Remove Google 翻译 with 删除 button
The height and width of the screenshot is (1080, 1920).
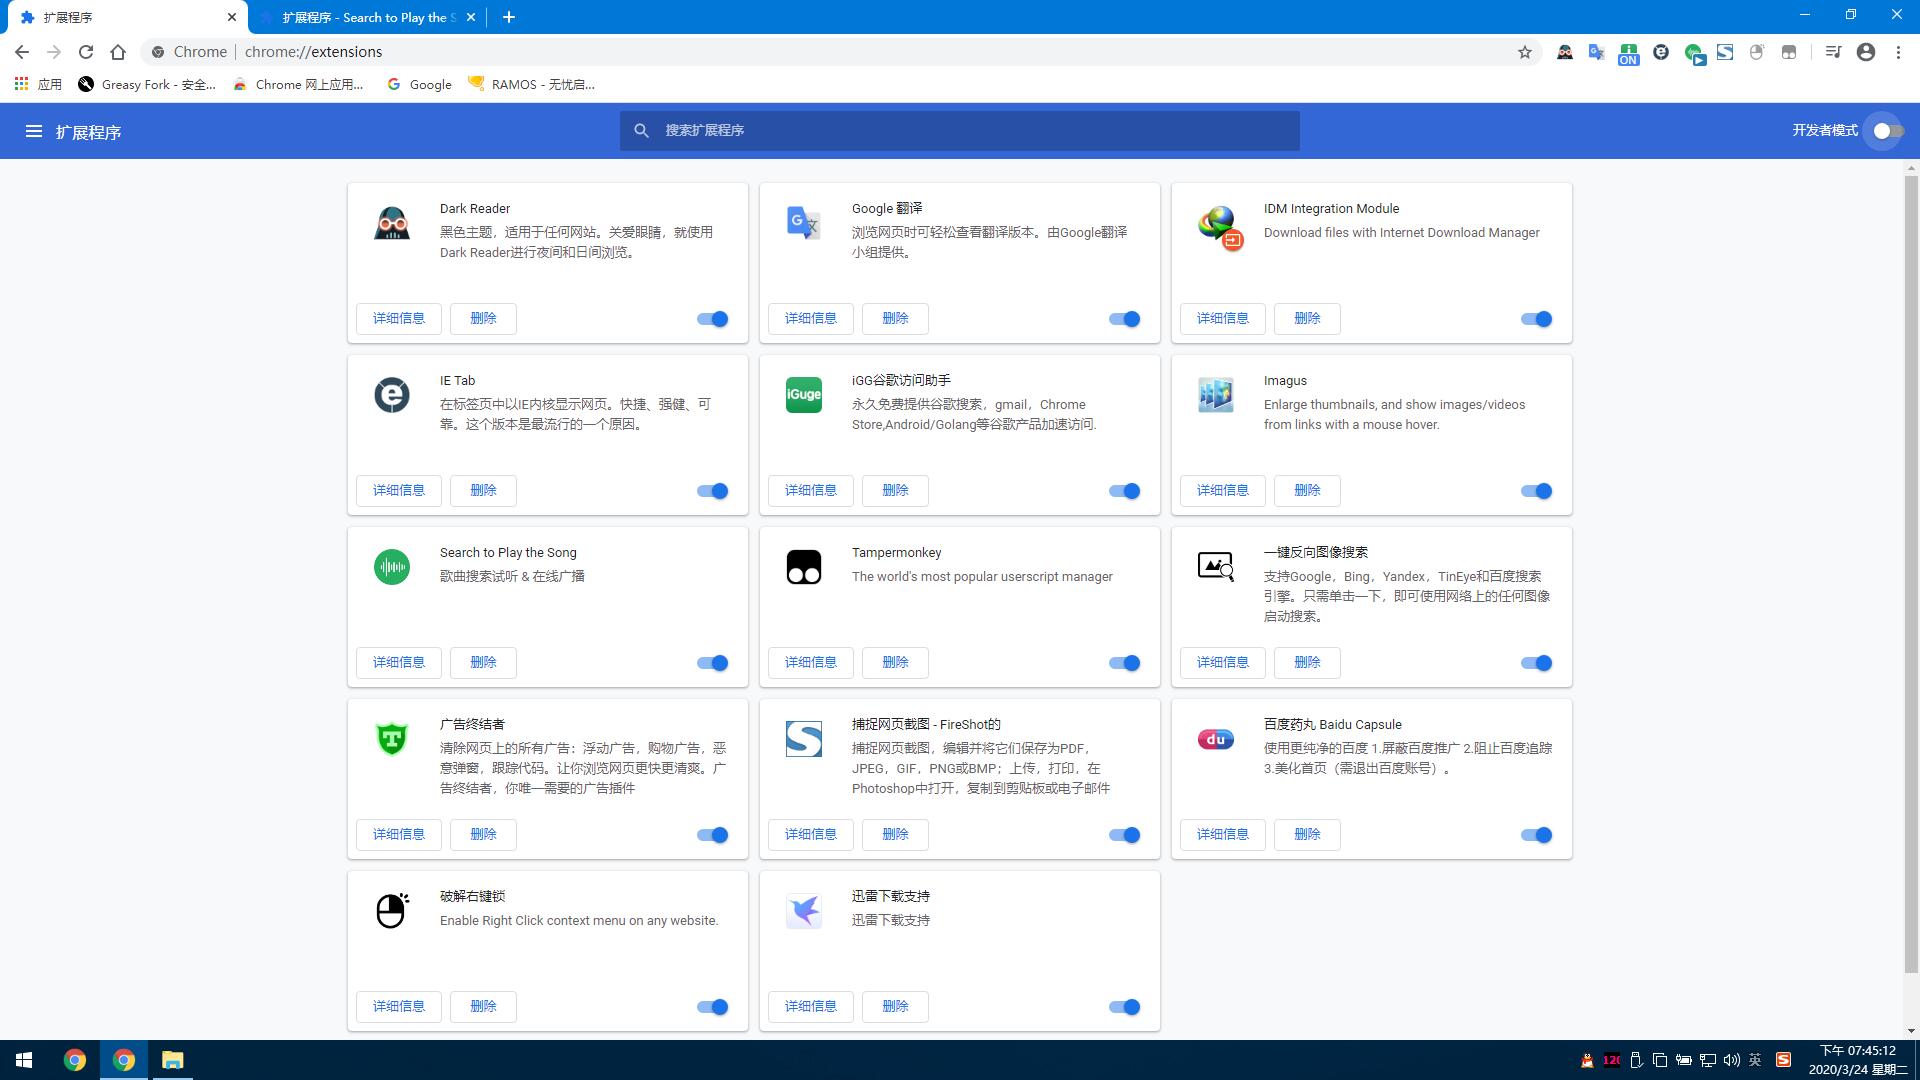[895, 319]
